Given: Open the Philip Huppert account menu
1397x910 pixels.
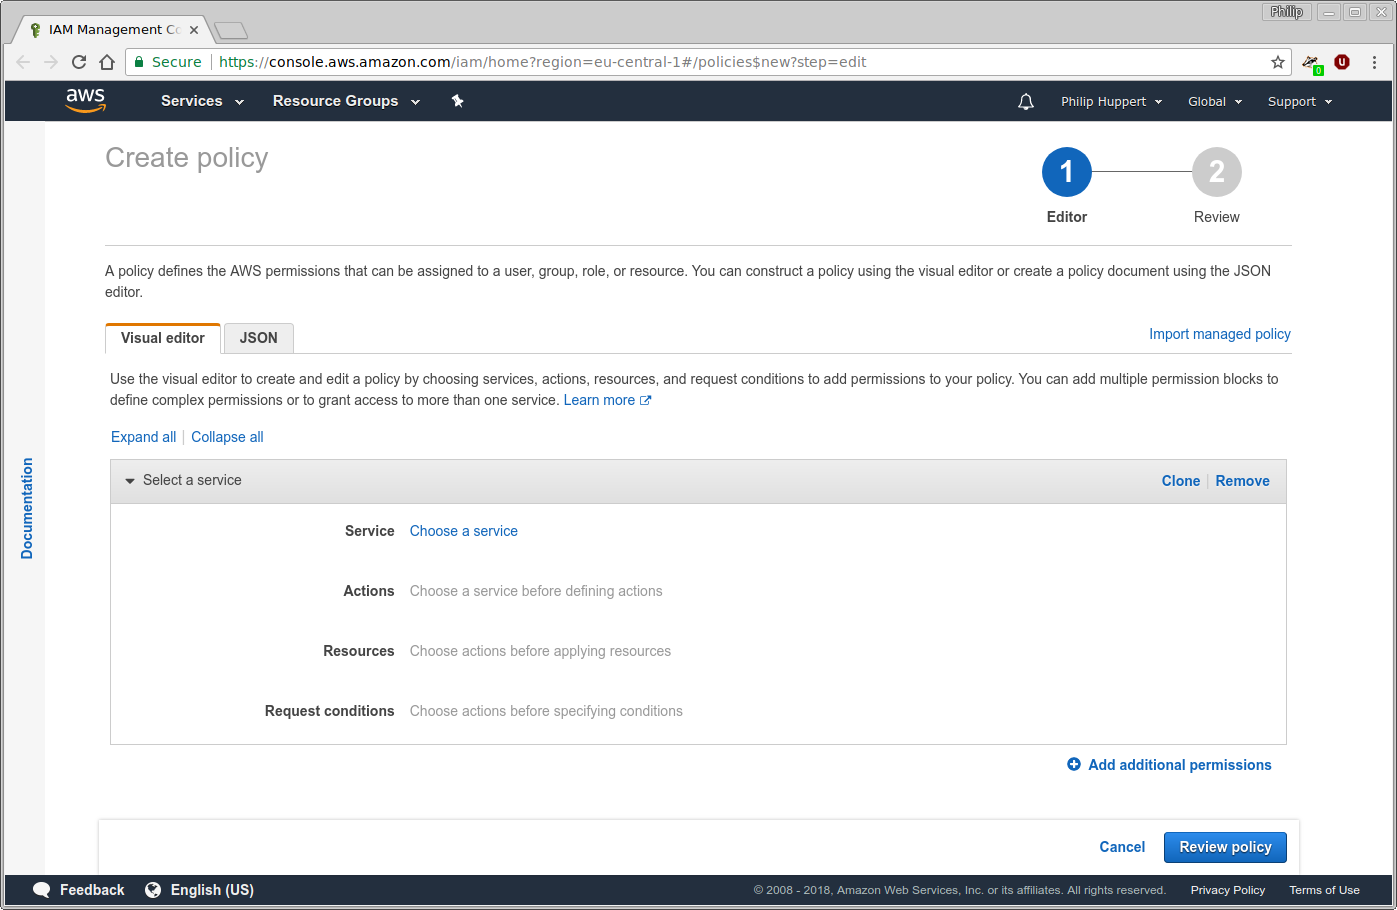Looking at the screenshot, I should [1111, 102].
